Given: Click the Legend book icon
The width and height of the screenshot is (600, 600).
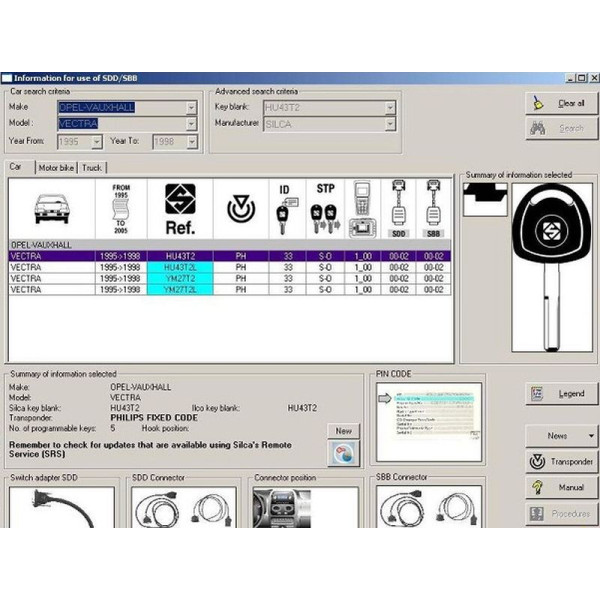Looking at the screenshot, I should [538, 393].
